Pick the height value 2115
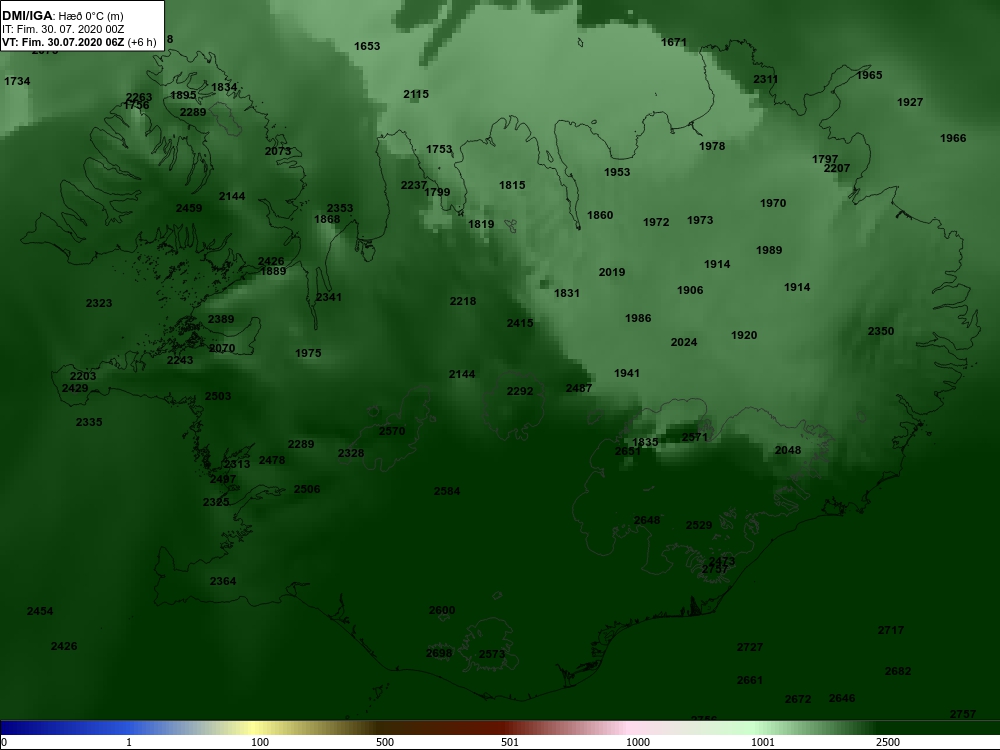This screenshot has width=1000, height=750. pyautogui.click(x=416, y=94)
